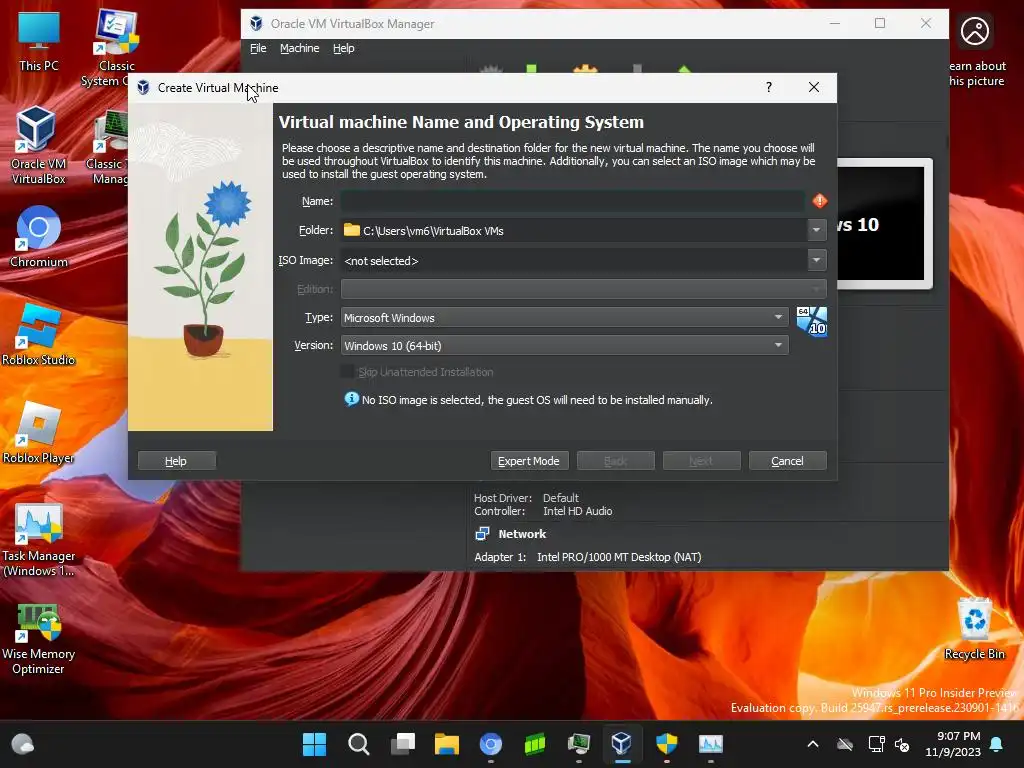Open Windows Security shield on taskbar

666,744
